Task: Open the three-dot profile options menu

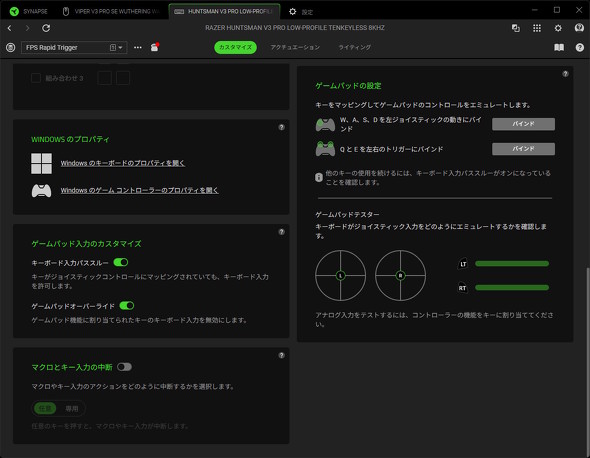Action: click(138, 47)
